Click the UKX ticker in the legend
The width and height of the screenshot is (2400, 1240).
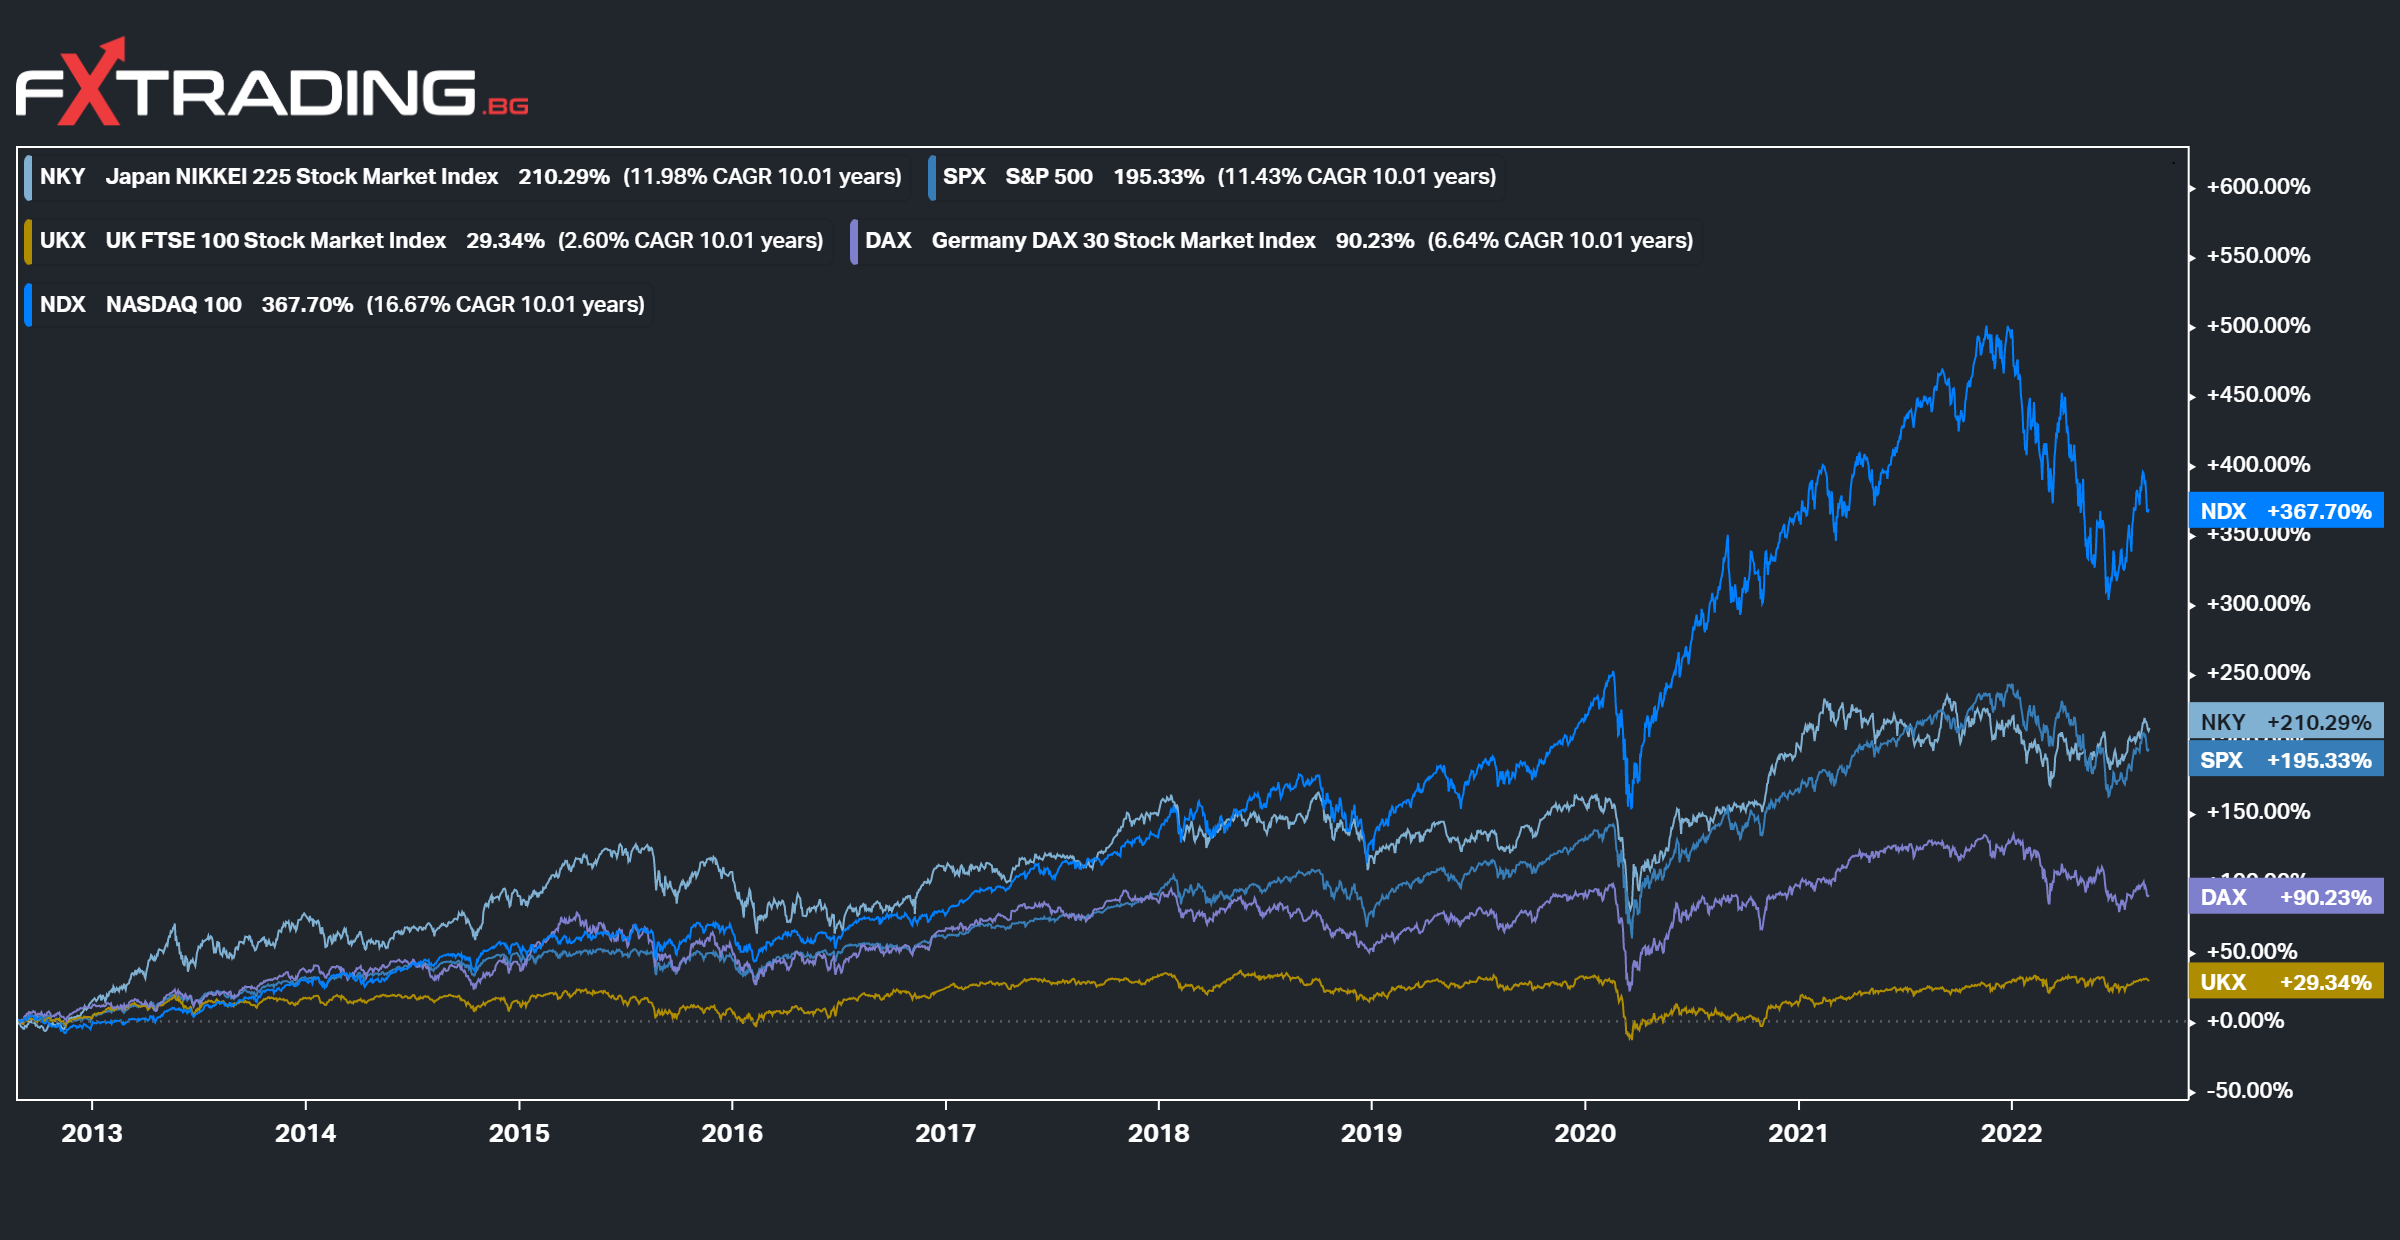pyautogui.click(x=63, y=241)
